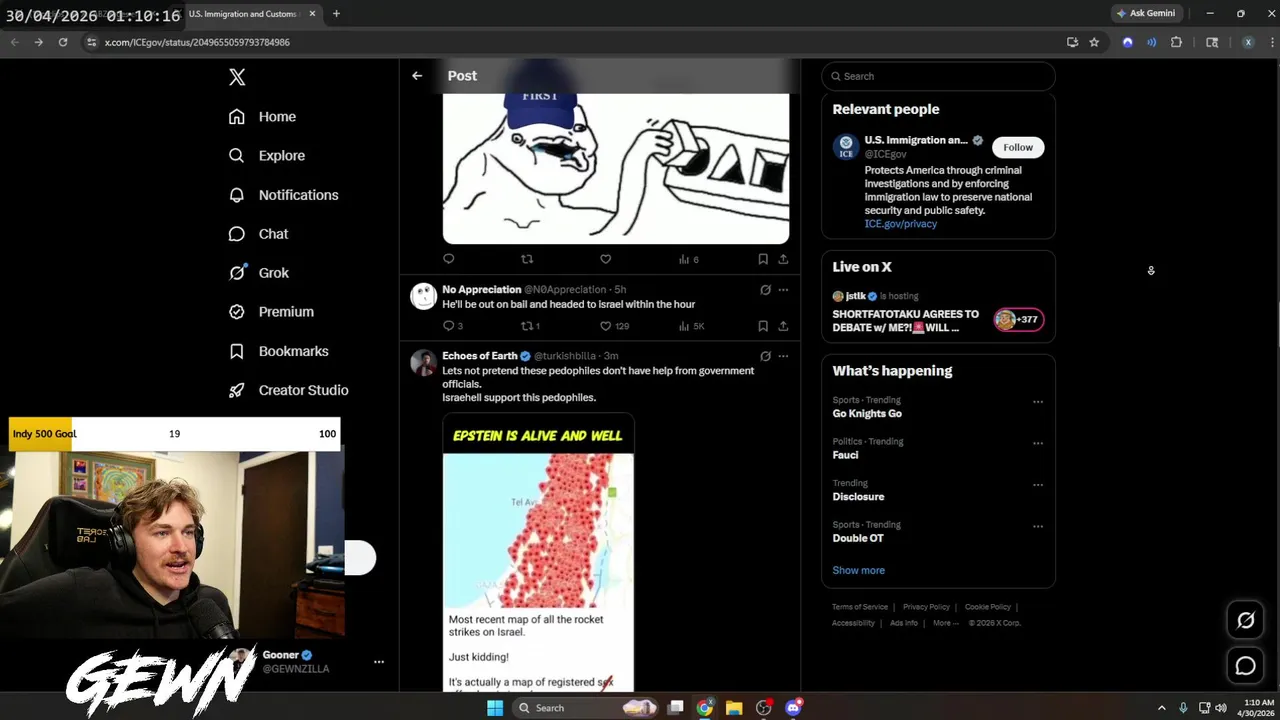Open Go Knights Go trend
1280x720 pixels.
point(867,414)
